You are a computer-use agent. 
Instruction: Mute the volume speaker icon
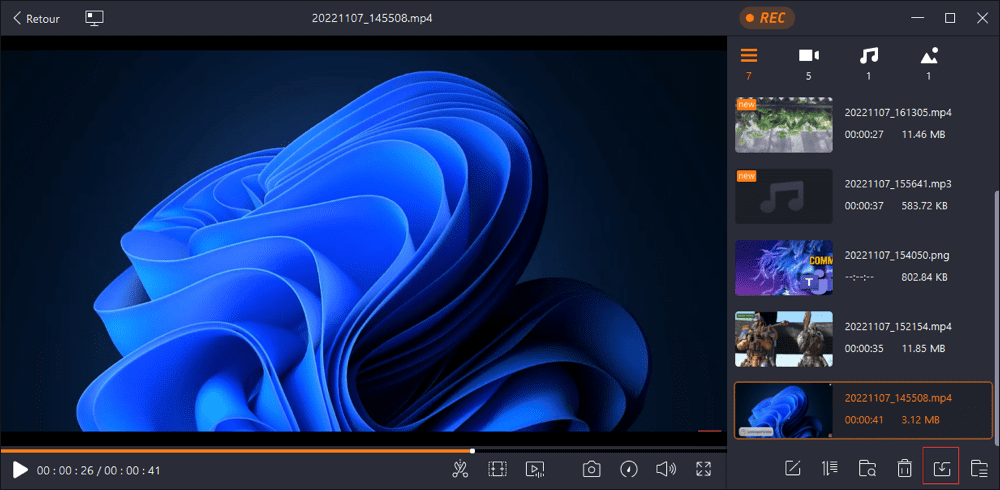click(x=666, y=470)
